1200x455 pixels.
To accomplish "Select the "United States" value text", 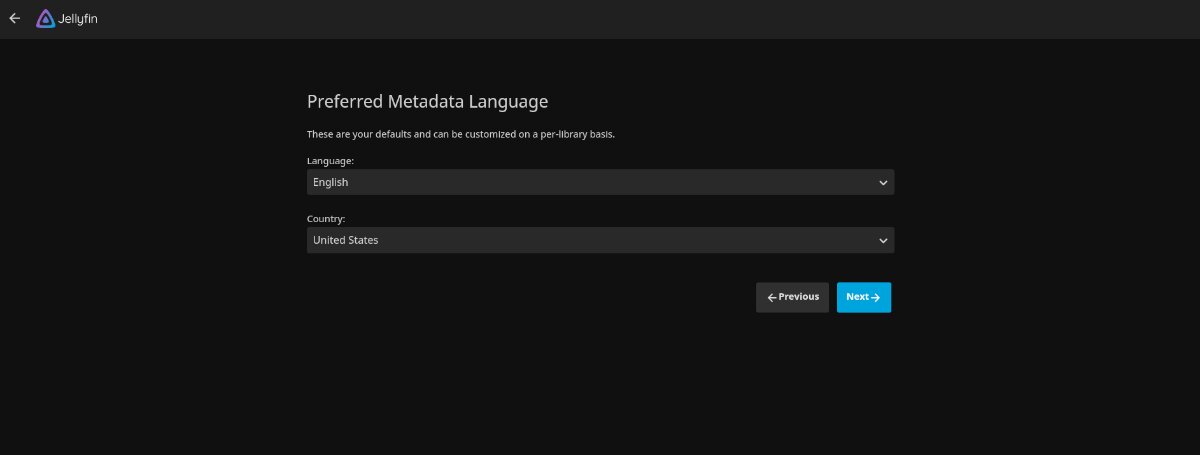I will 346,240.
